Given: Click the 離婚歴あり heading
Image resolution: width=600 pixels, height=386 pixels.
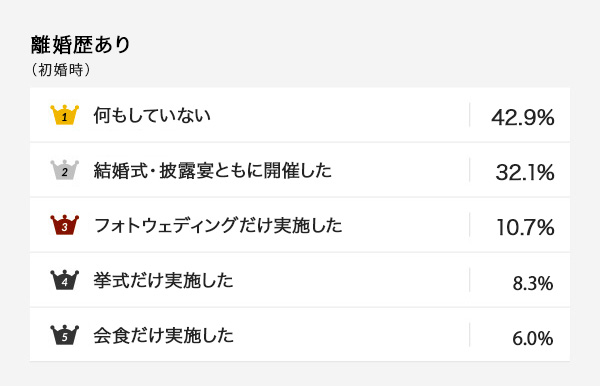Looking at the screenshot, I should [x=81, y=45].
